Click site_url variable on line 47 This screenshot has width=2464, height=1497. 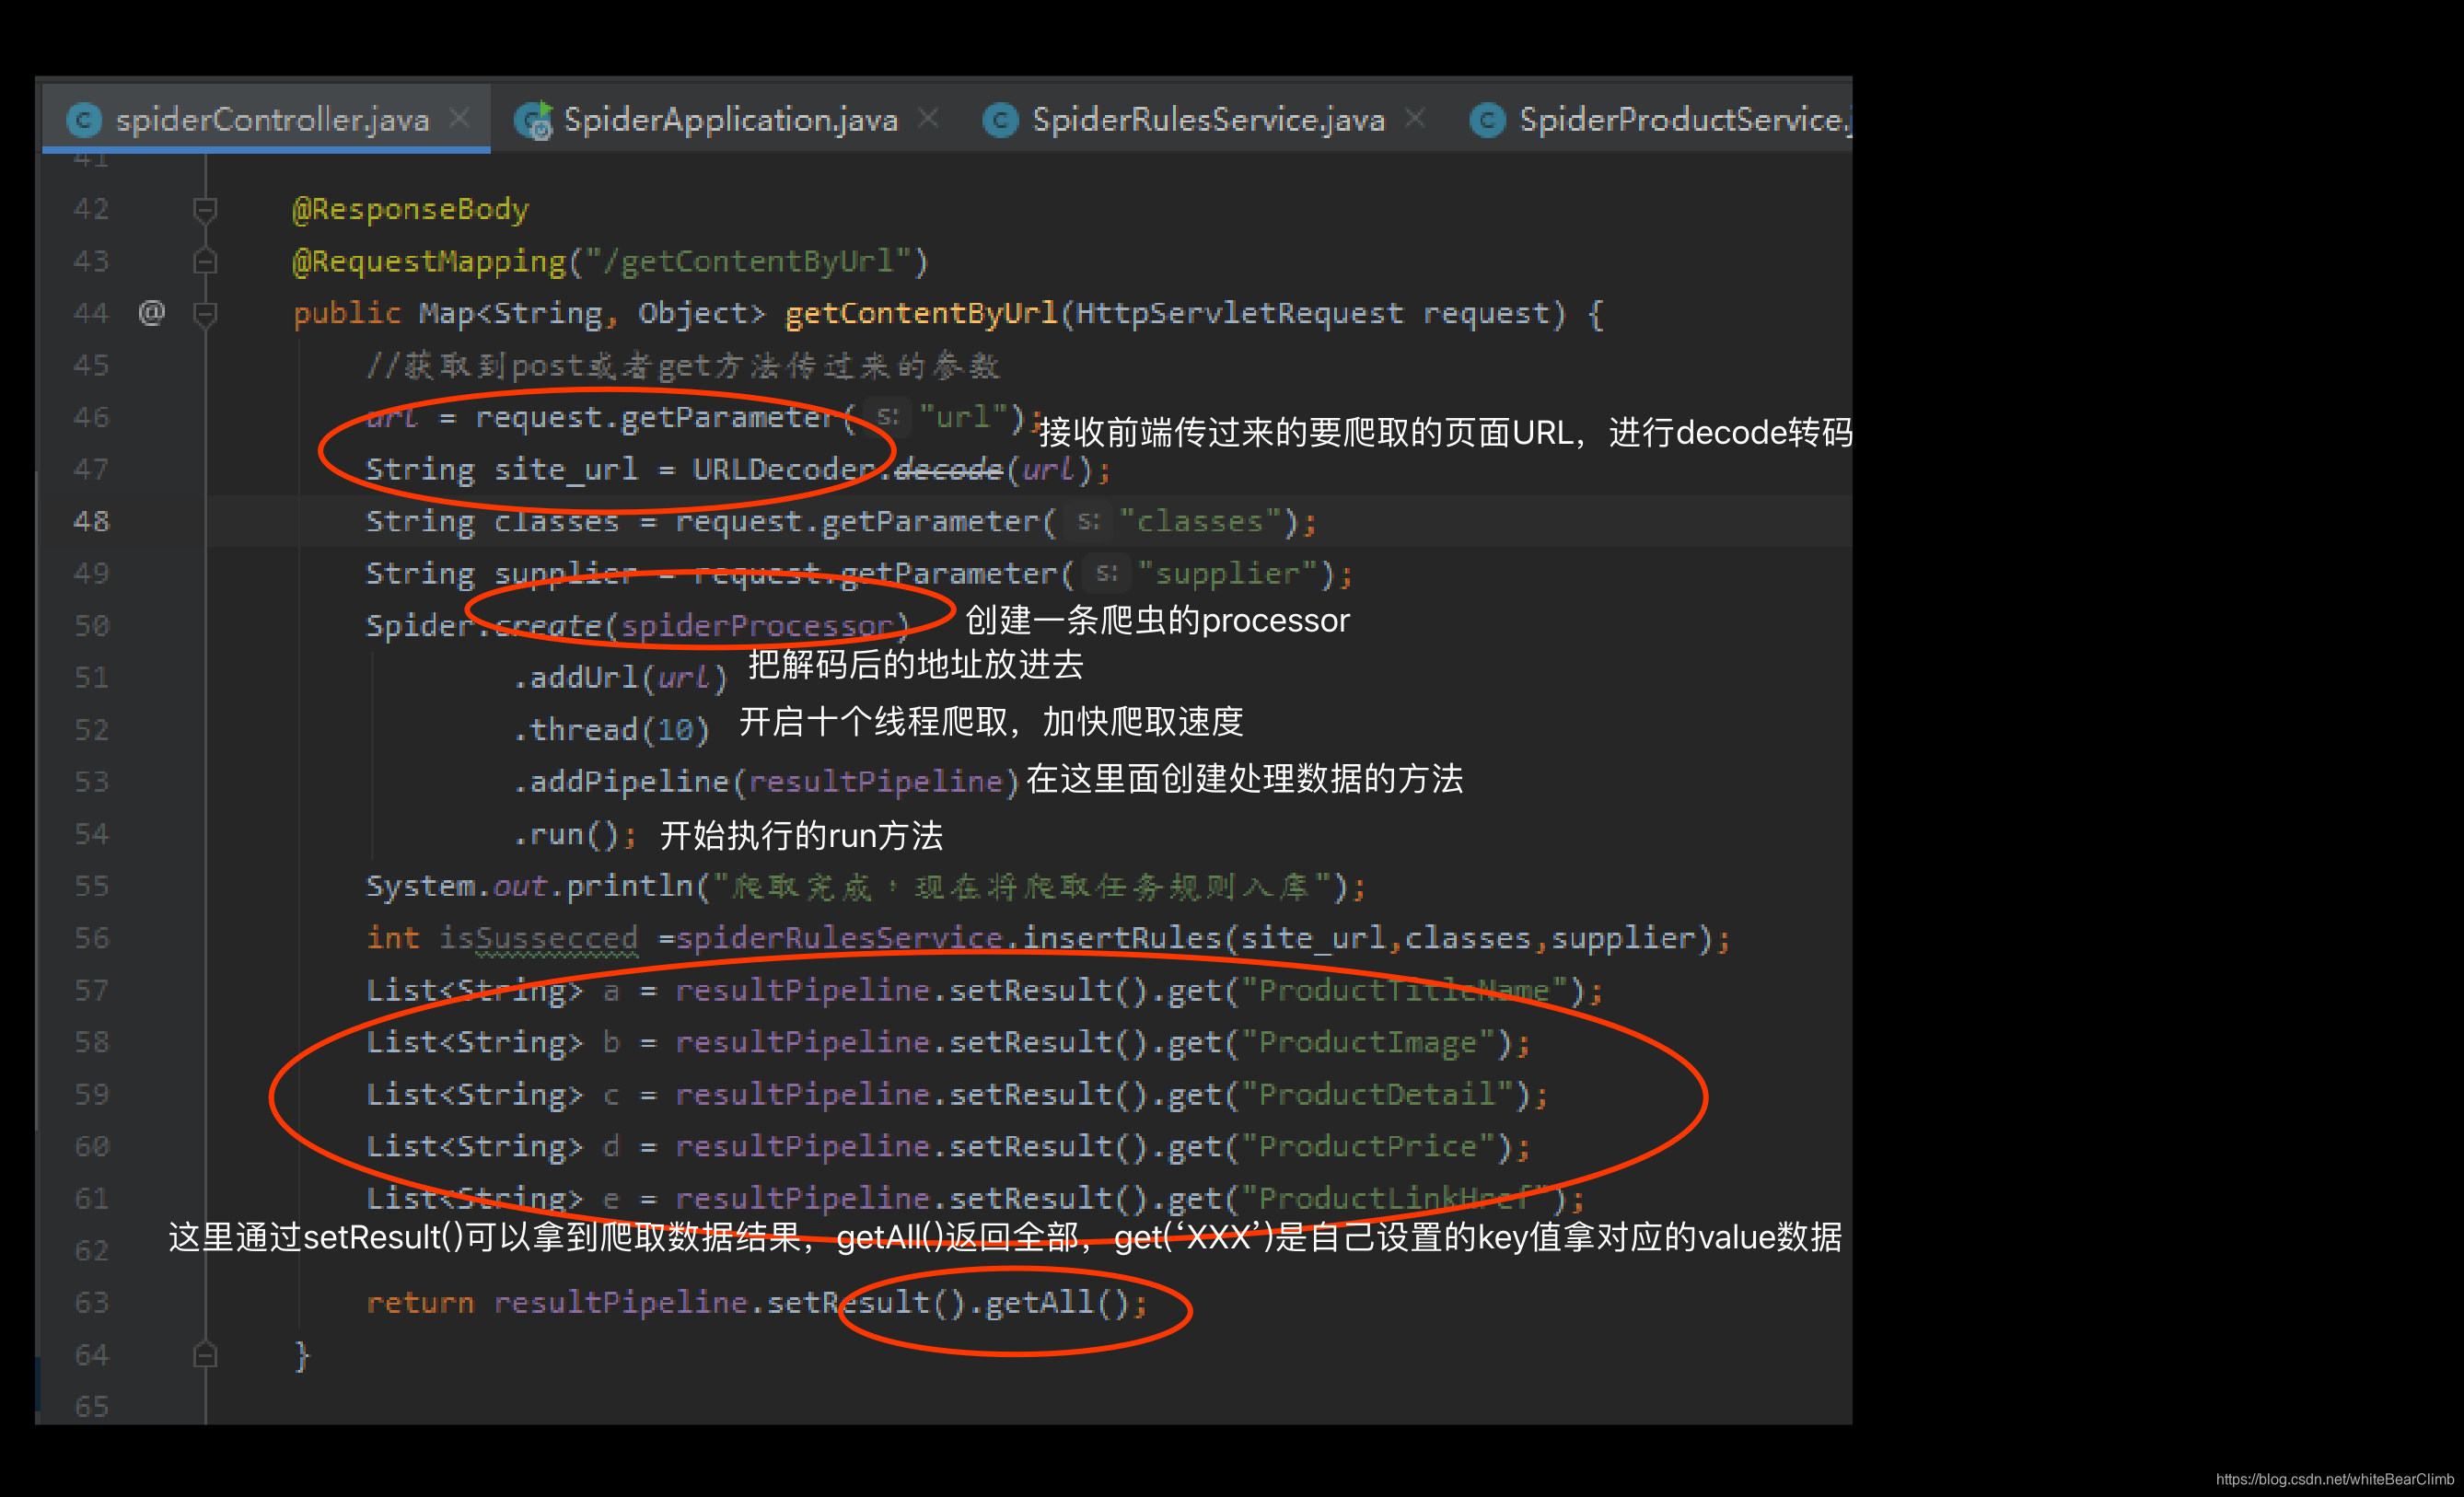click(566, 469)
